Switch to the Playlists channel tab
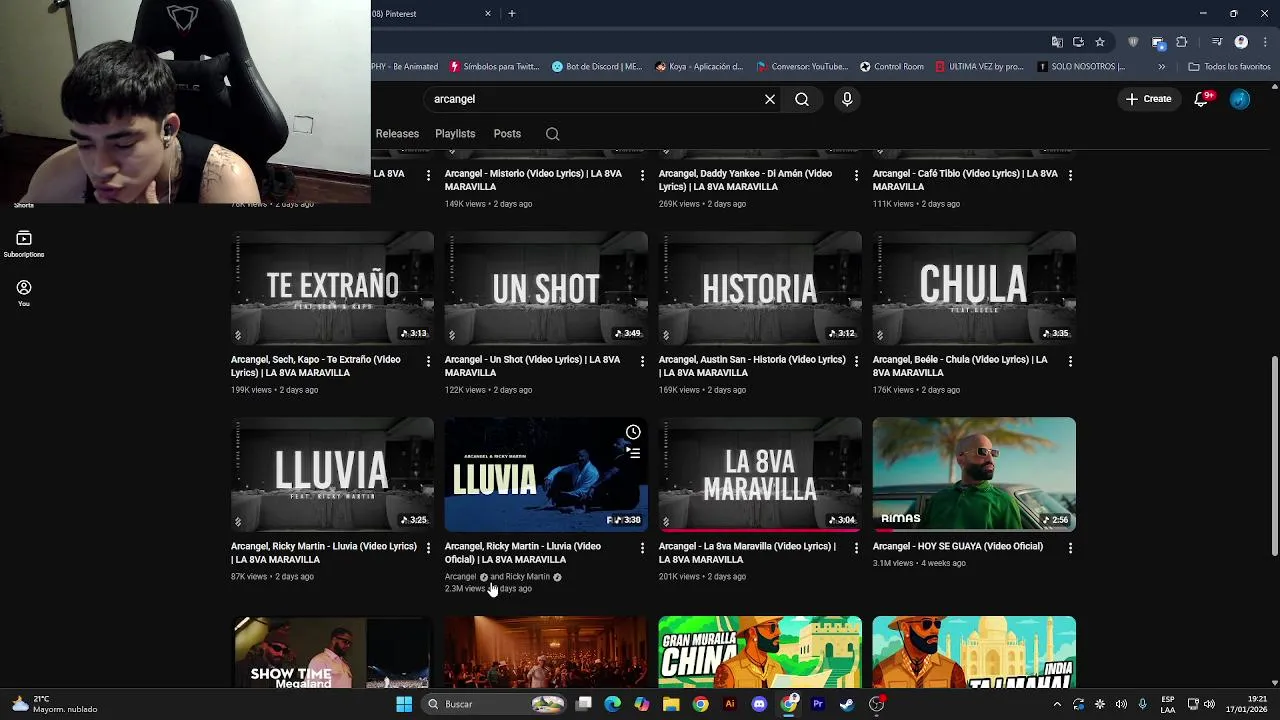The image size is (1280, 720). 455,134
